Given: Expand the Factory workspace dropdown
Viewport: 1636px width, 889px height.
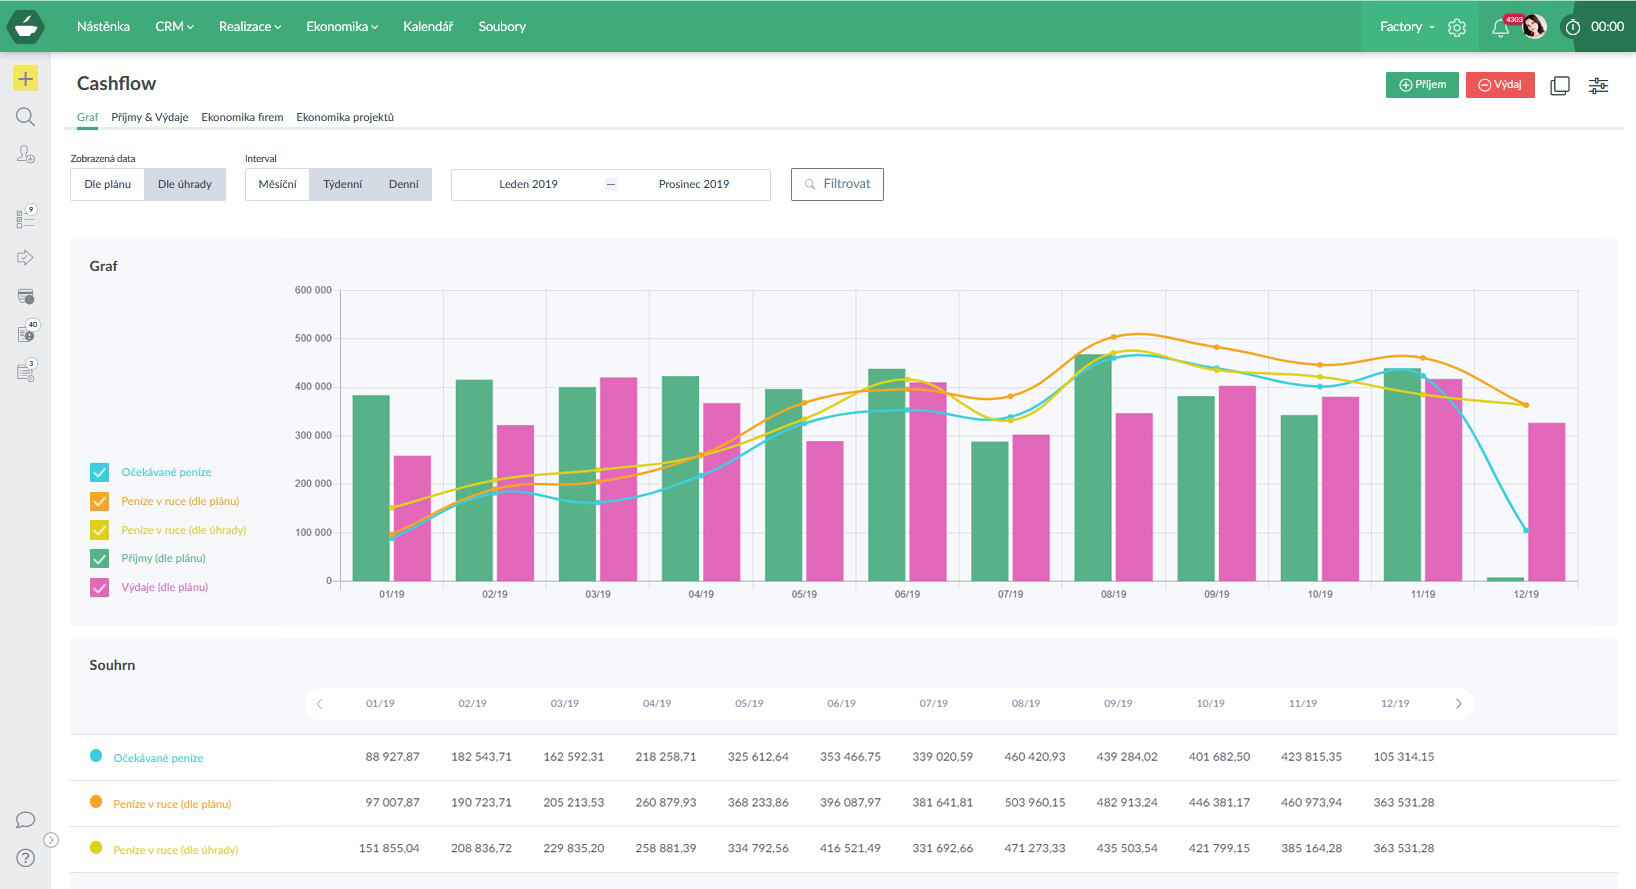Looking at the screenshot, I should tap(1406, 27).
